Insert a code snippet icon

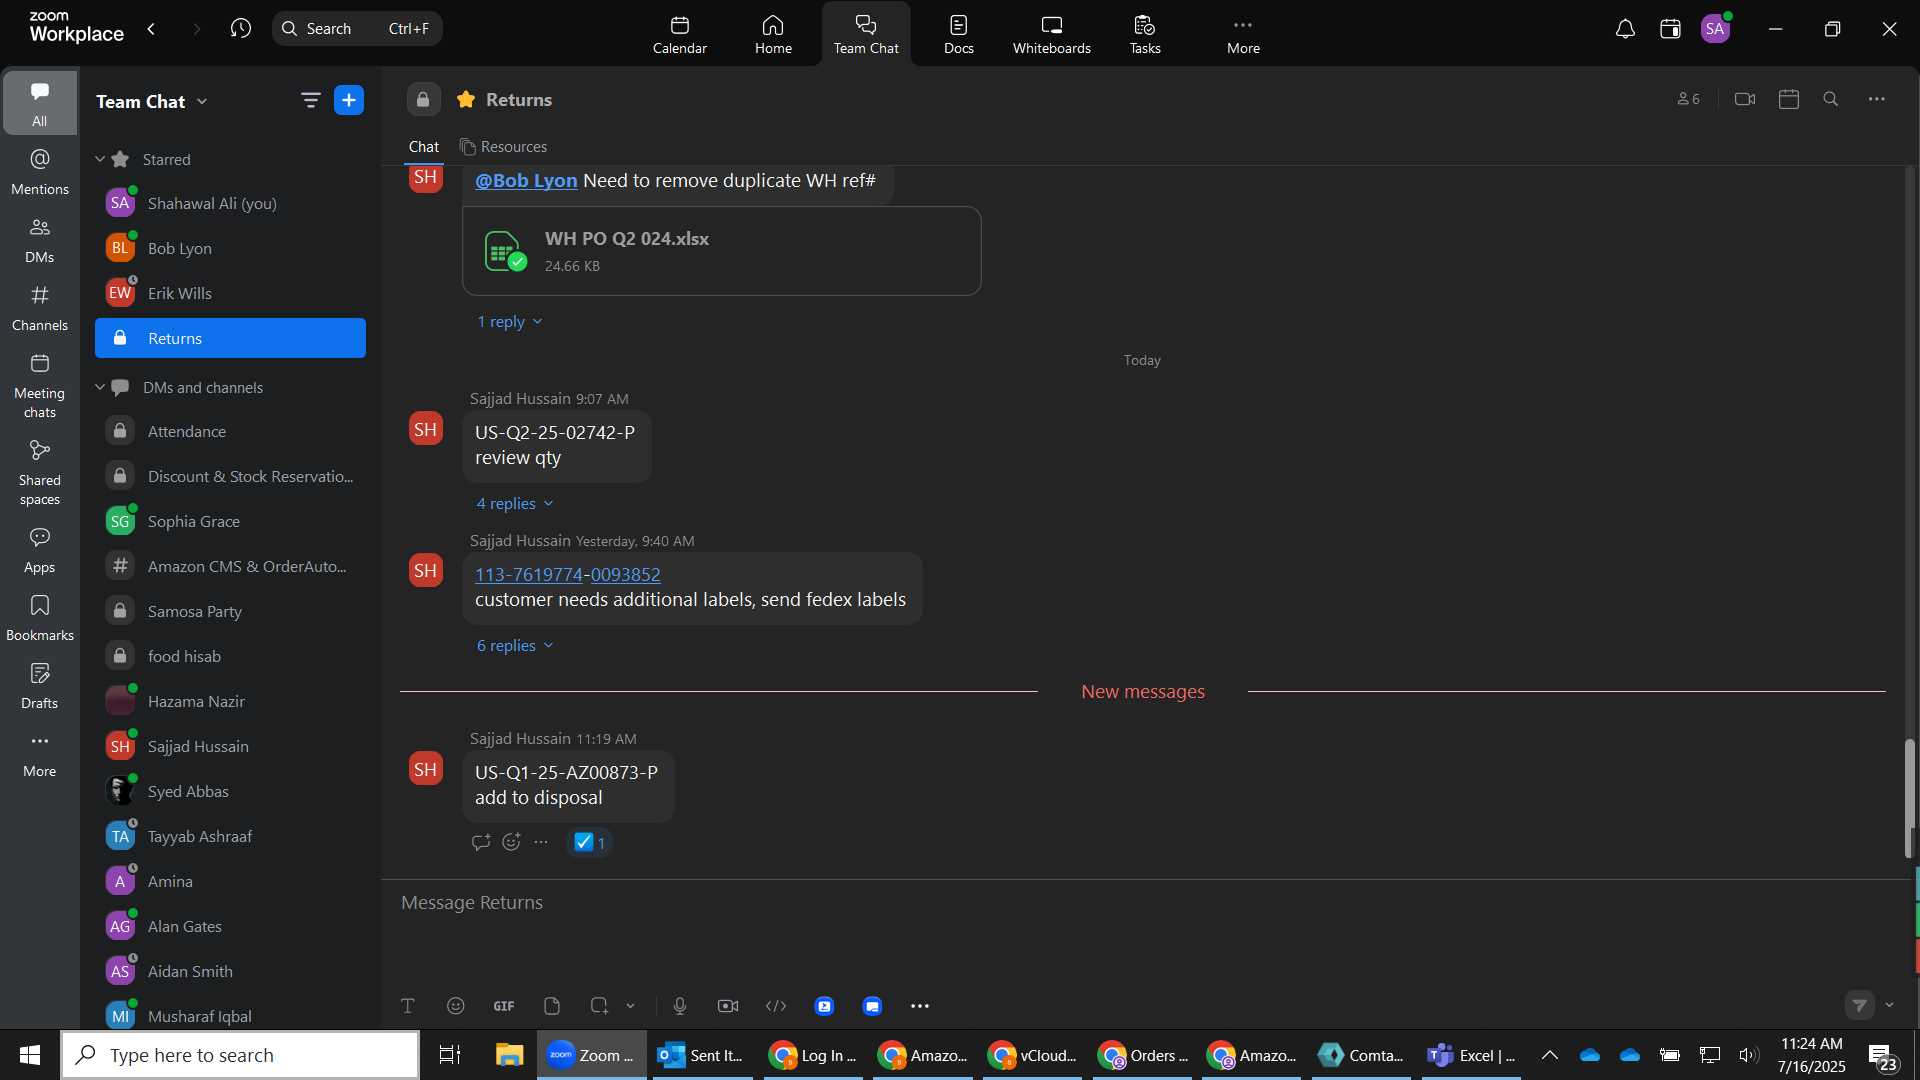[776, 1006]
